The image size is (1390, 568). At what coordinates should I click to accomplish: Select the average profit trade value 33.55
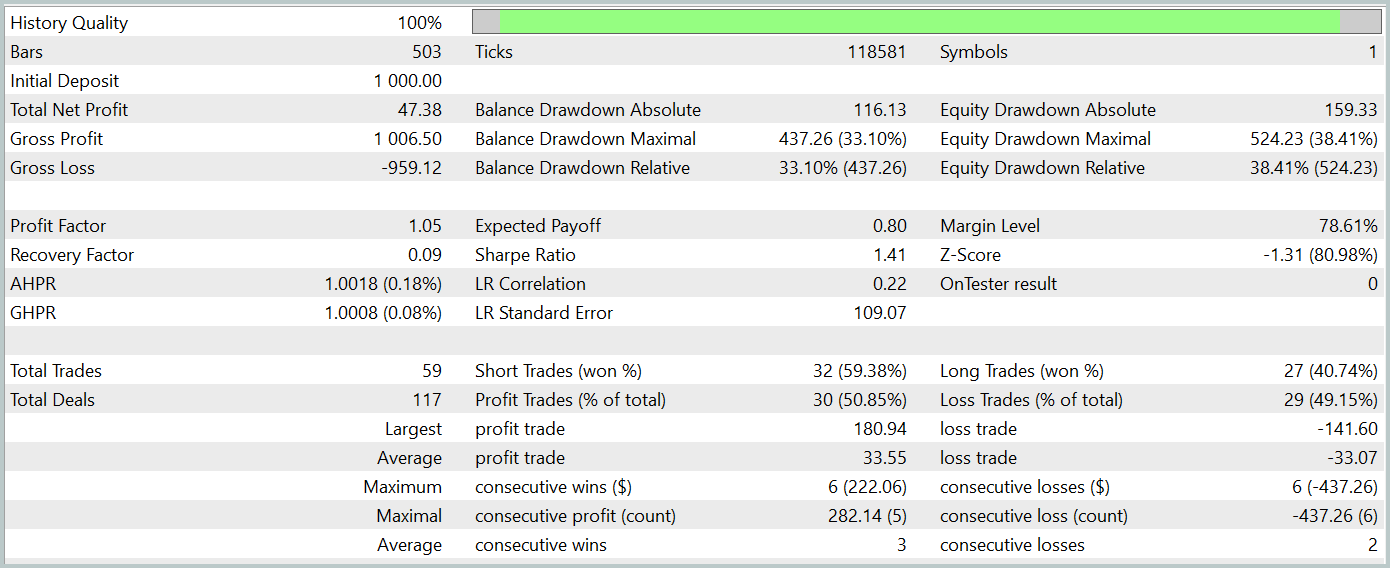[x=885, y=458]
